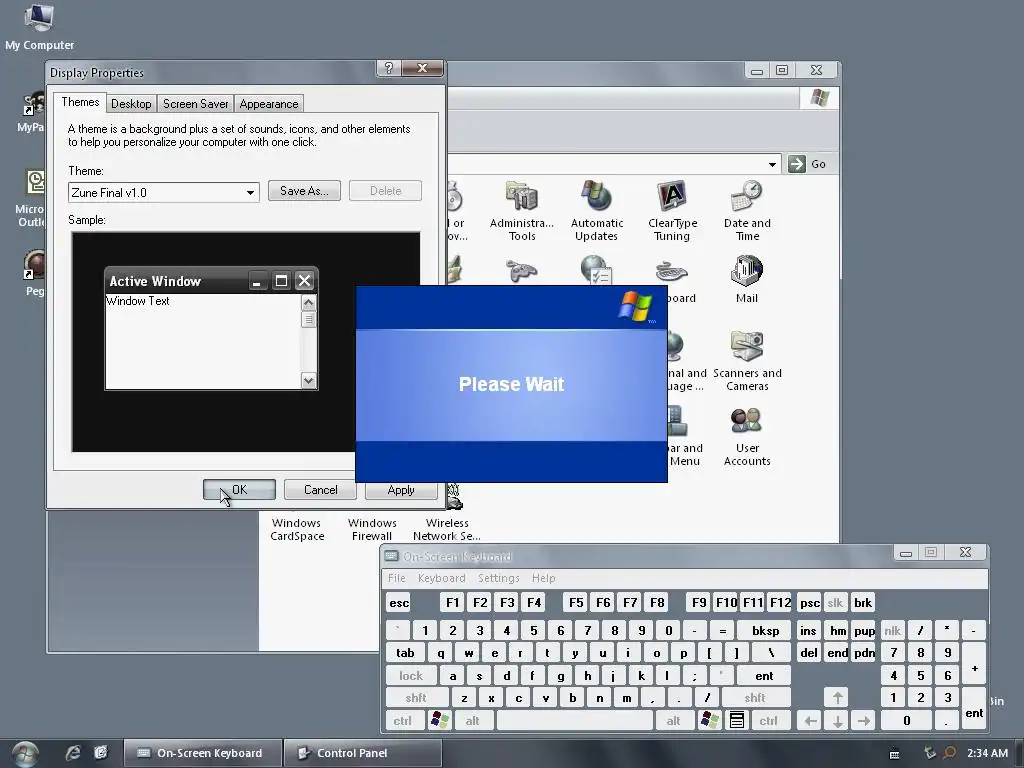Switch to the Desktop tab

point(131,104)
